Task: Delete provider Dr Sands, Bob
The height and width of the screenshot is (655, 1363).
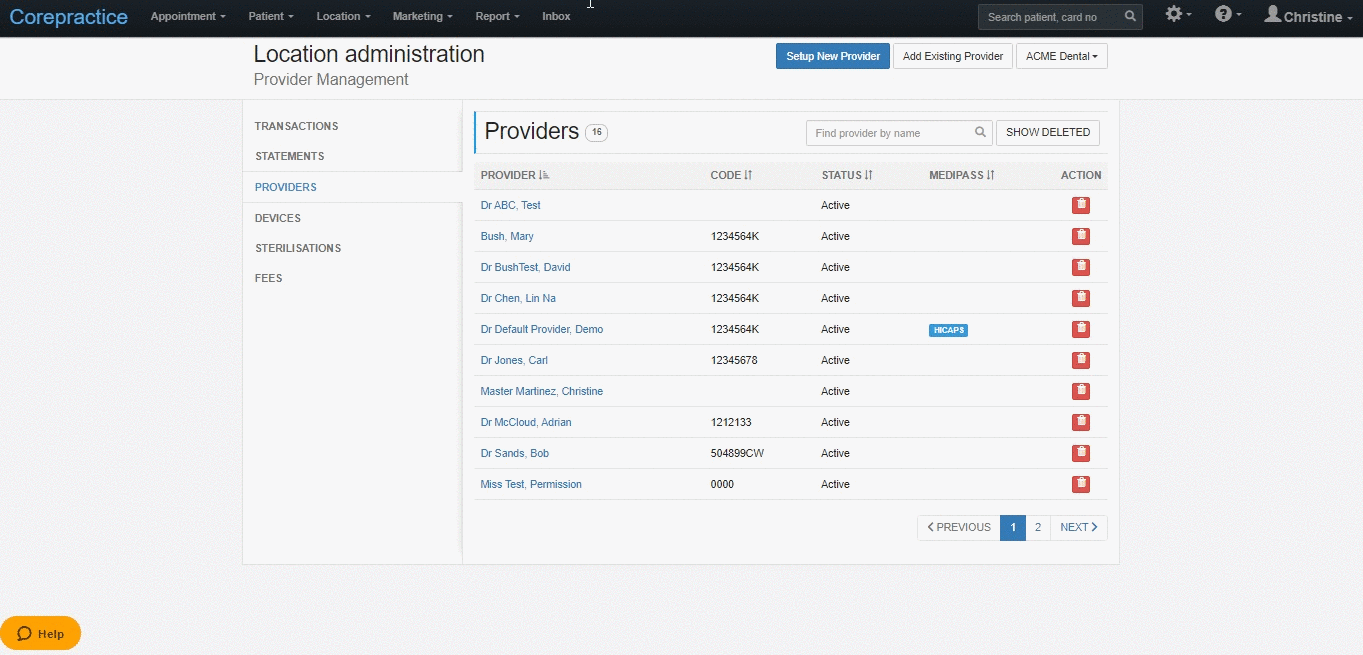Action: [x=1080, y=453]
